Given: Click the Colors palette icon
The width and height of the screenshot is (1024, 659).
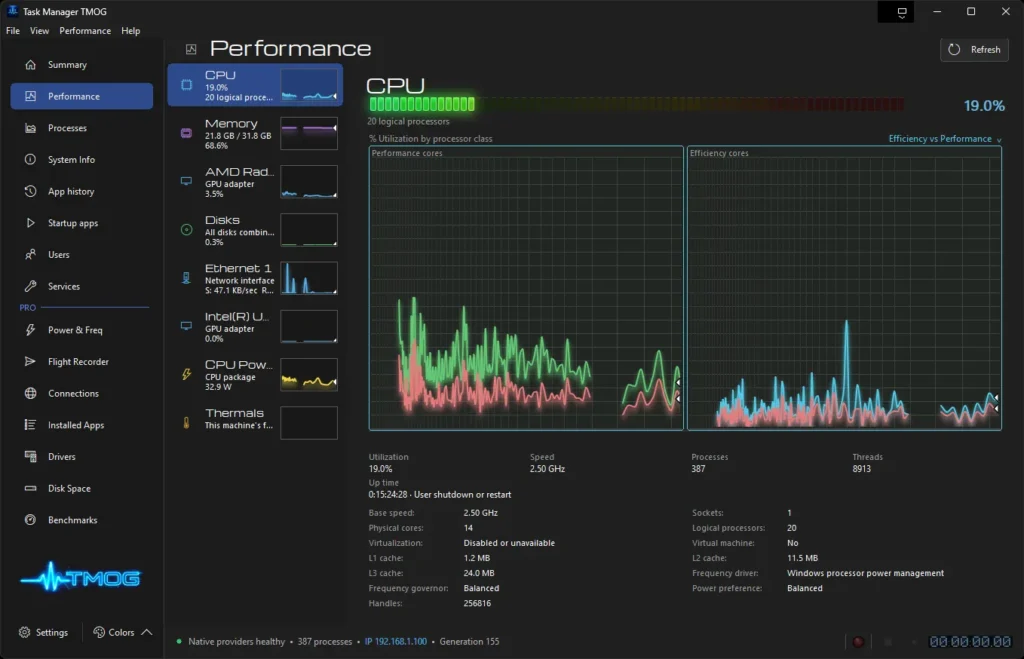Looking at the screenshot, I should click(x=99, y=632).
